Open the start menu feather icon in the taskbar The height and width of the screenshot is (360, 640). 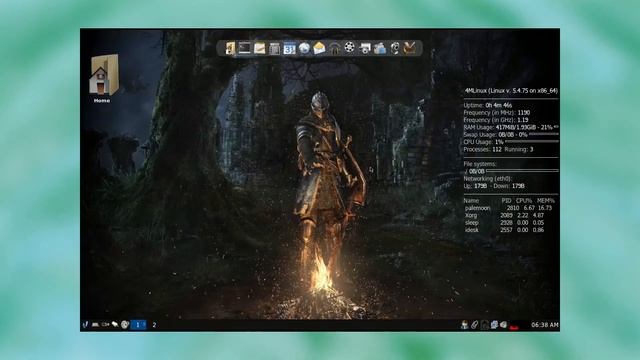click(x=85, y=324)
